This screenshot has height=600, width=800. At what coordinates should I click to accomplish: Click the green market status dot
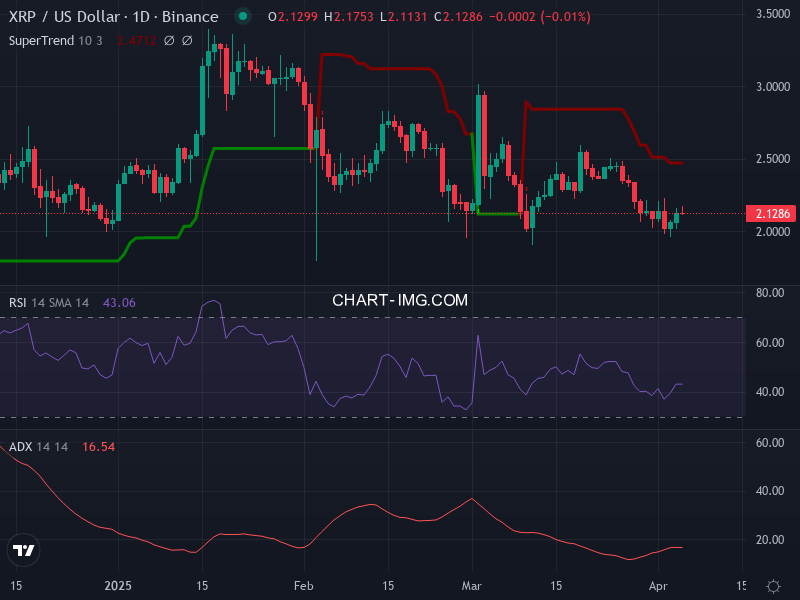pyautogui.click(x=243, y=16)
